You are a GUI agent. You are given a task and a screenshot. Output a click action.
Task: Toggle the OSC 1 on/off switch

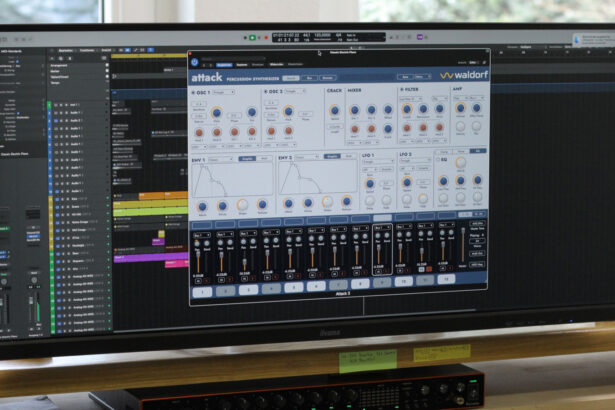(193, 93)
